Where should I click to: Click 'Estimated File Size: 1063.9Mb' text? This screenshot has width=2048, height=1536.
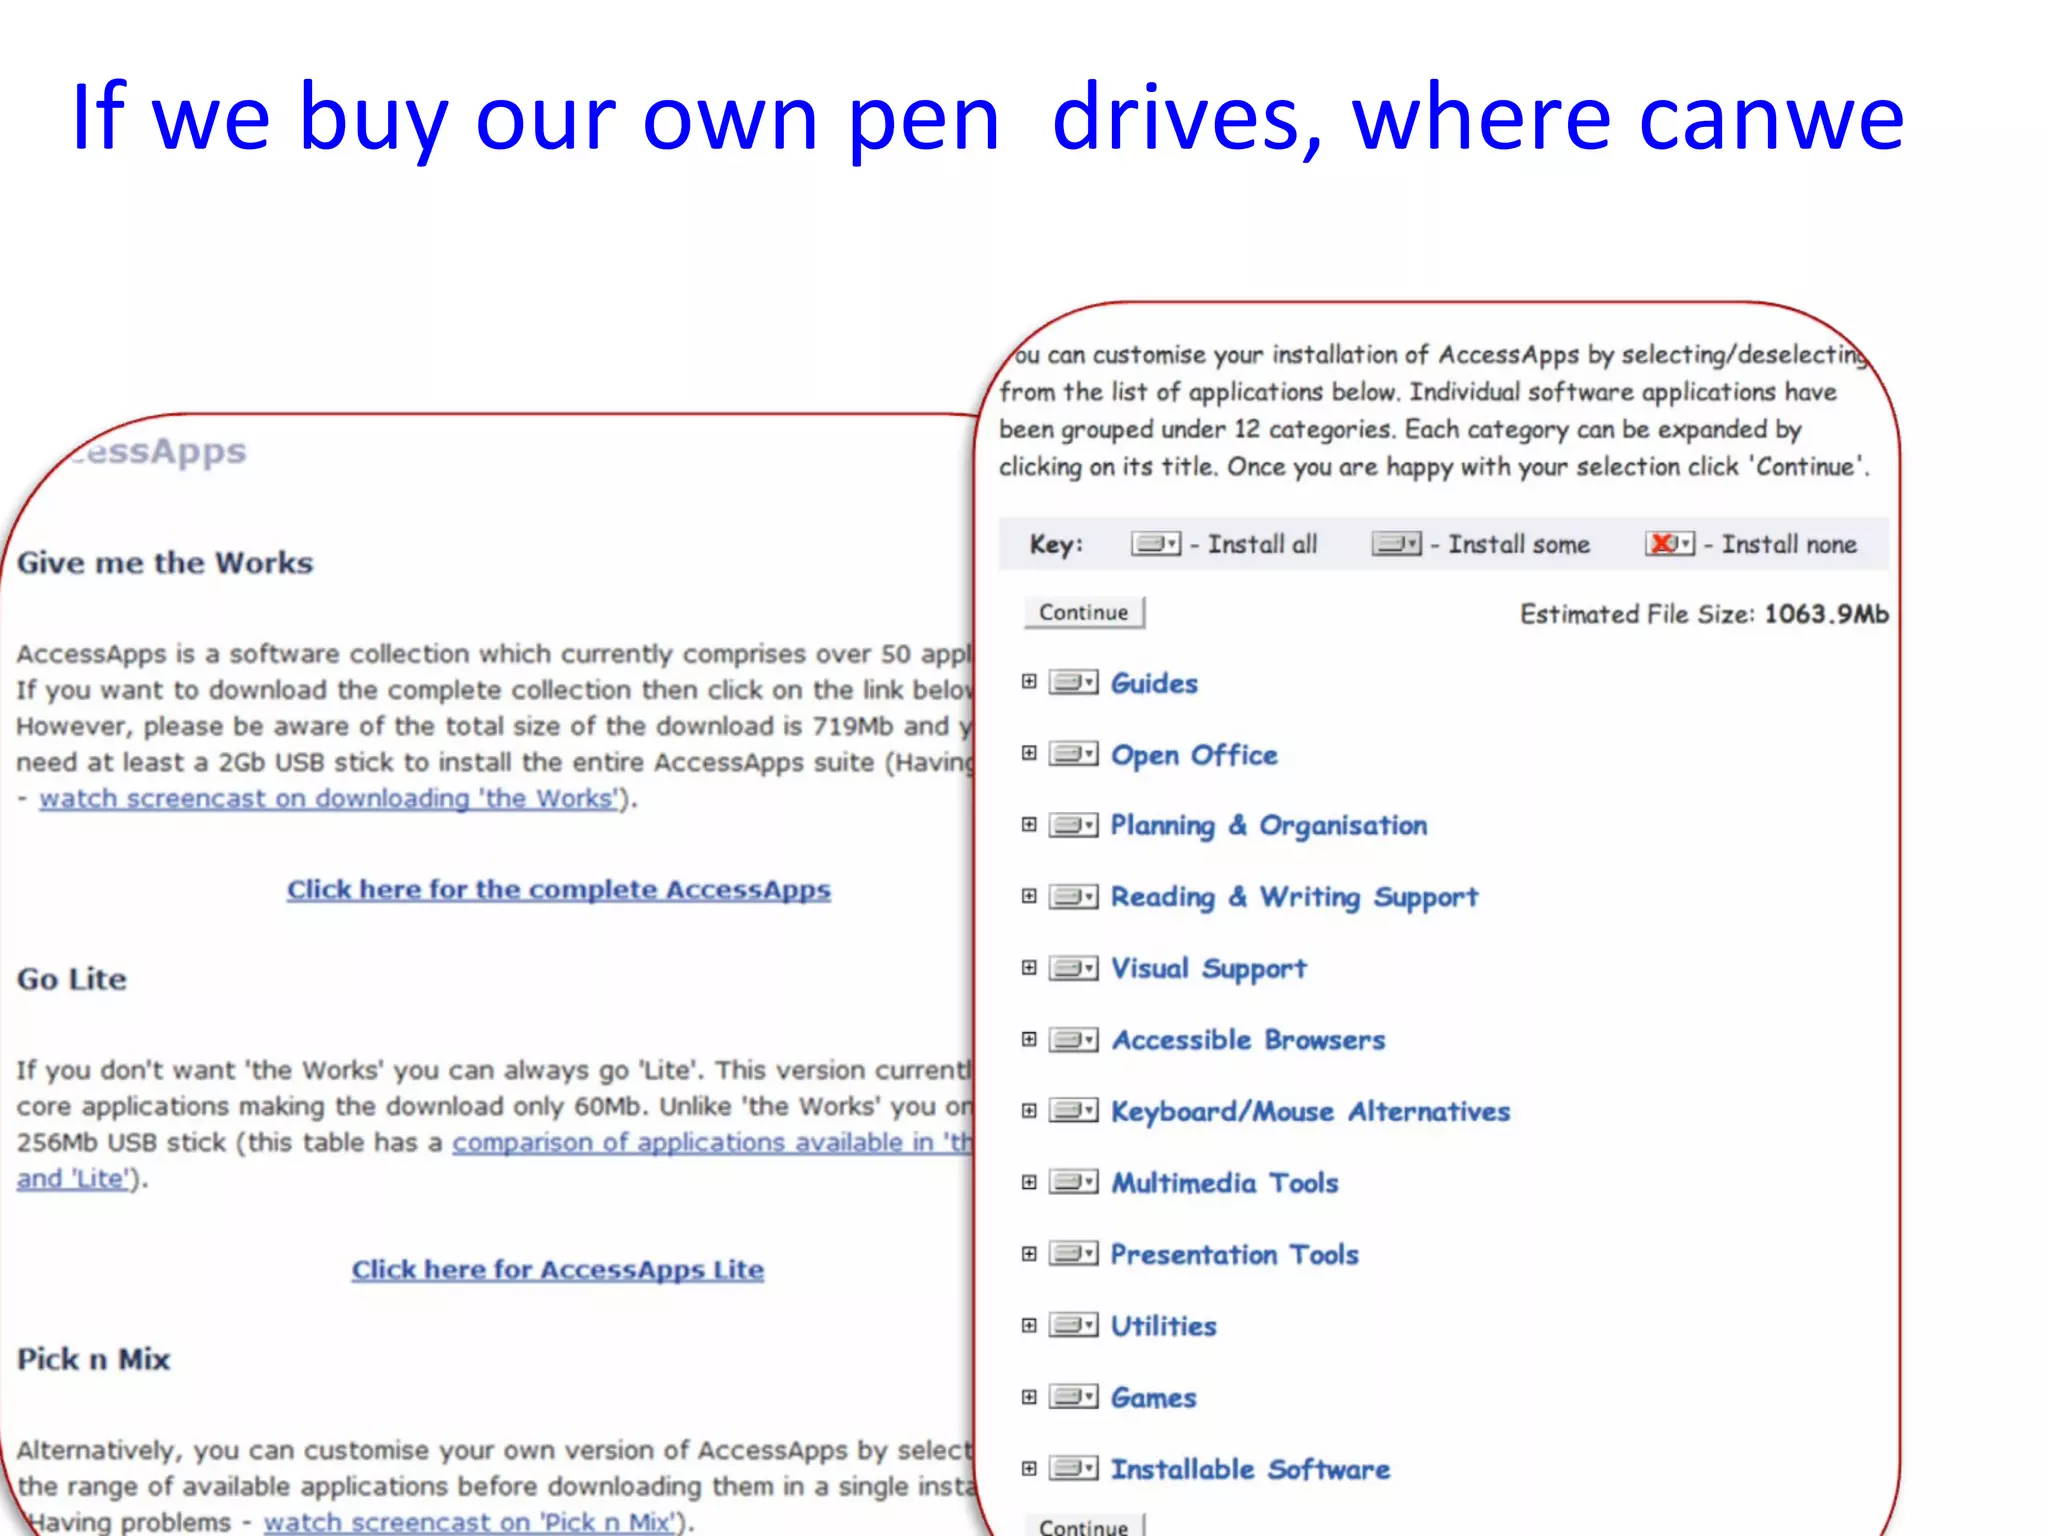(1704, 614)
